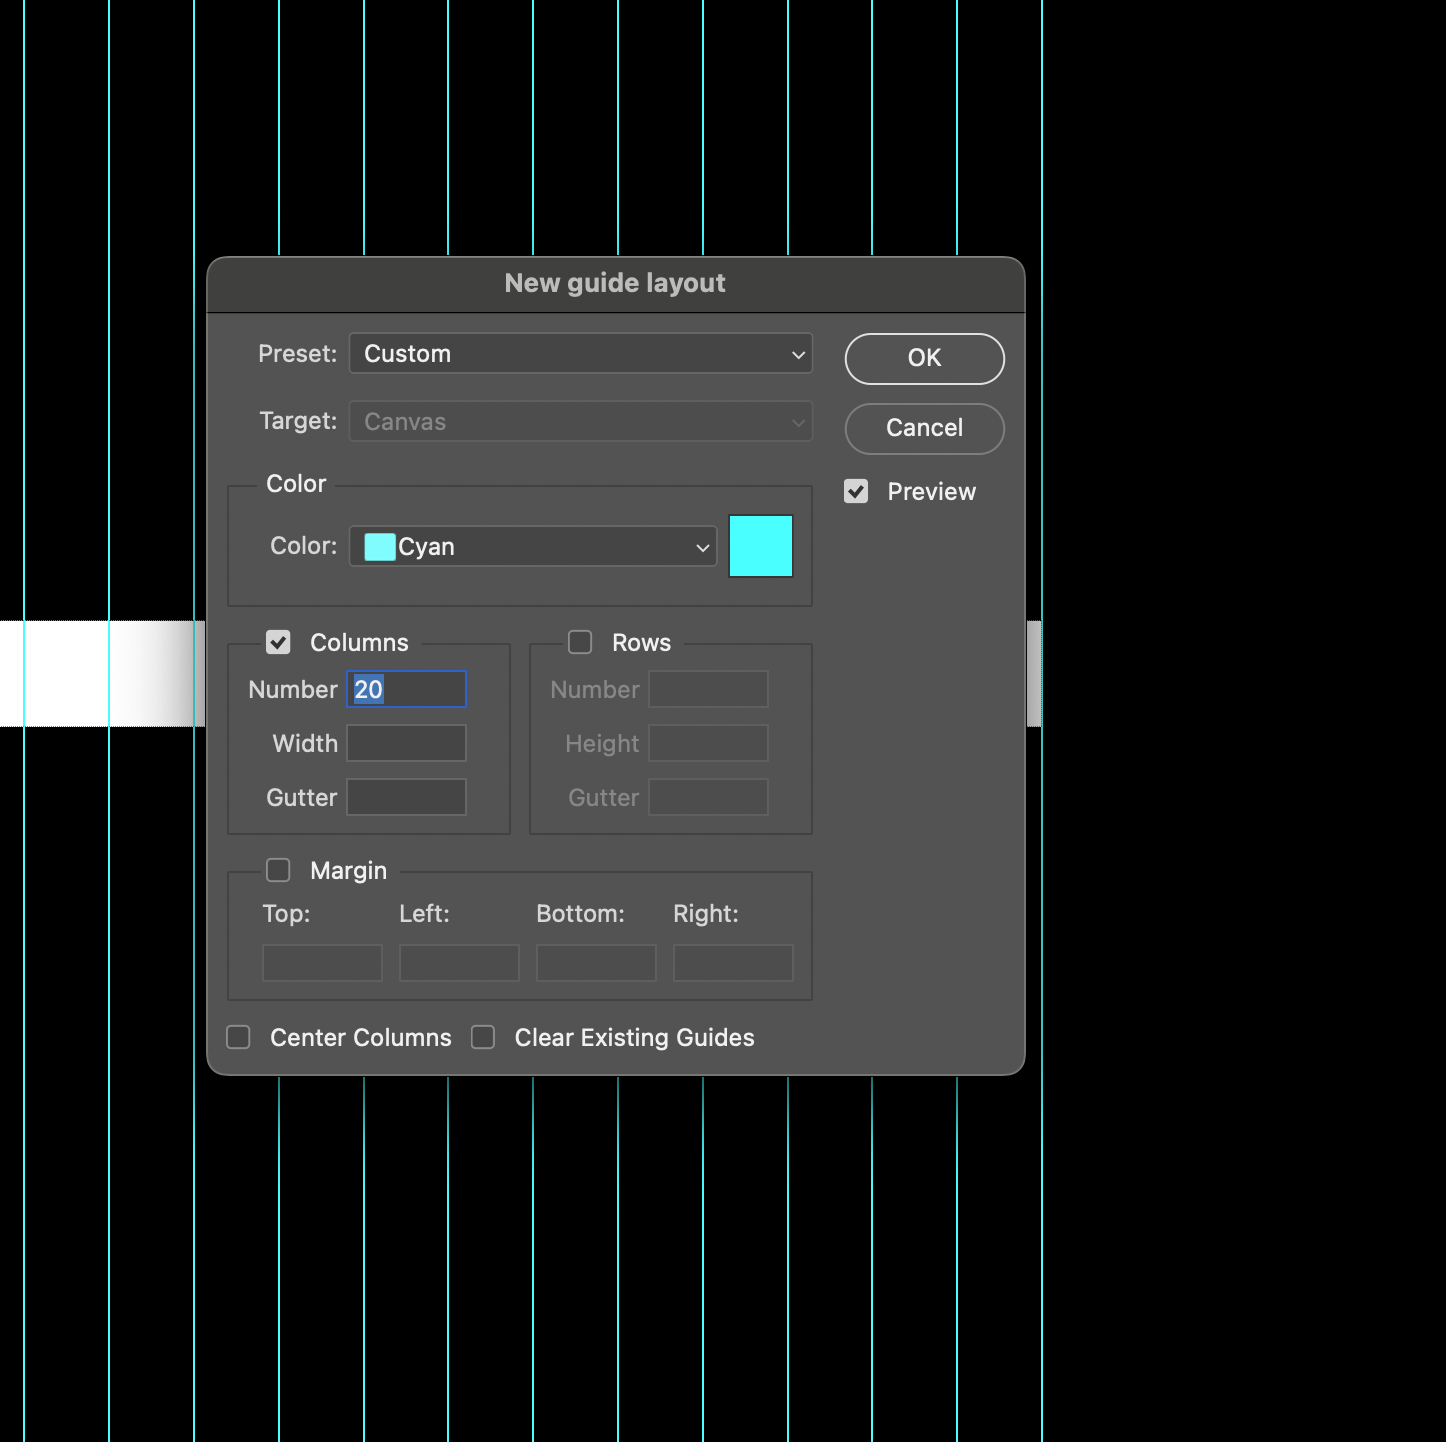Enable the Rows checkbox
This screenshot has height=1442, width=1446.
point(580,642)
